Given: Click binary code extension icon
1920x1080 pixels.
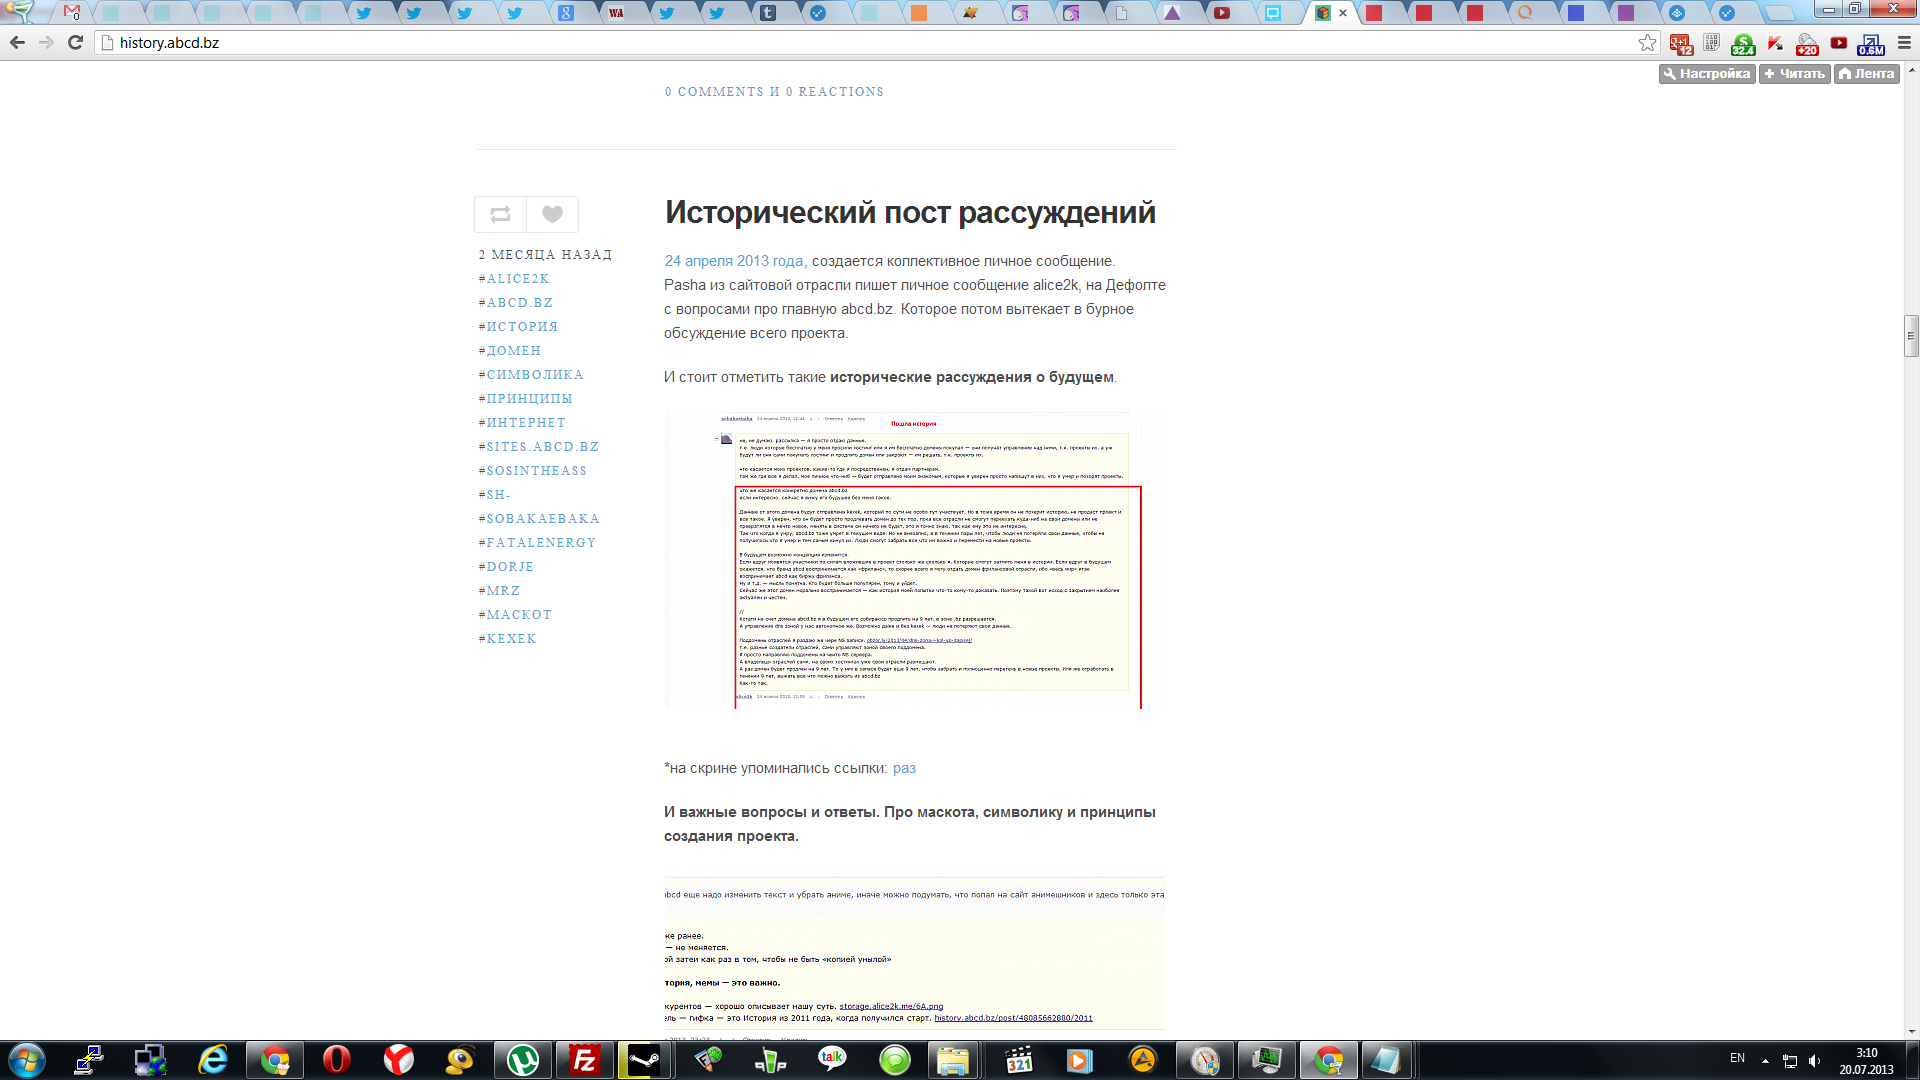Looking at the screenshot, I should pos(1711,43).
